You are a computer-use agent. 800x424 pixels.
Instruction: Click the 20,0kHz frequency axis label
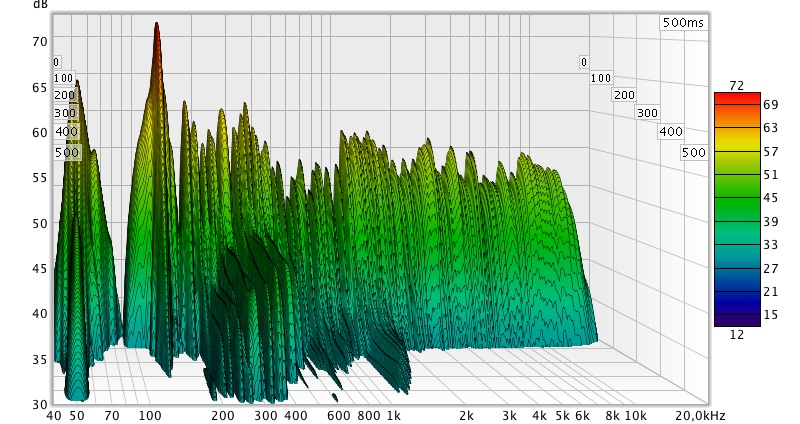pyautogui.click(x=701, y=416)
